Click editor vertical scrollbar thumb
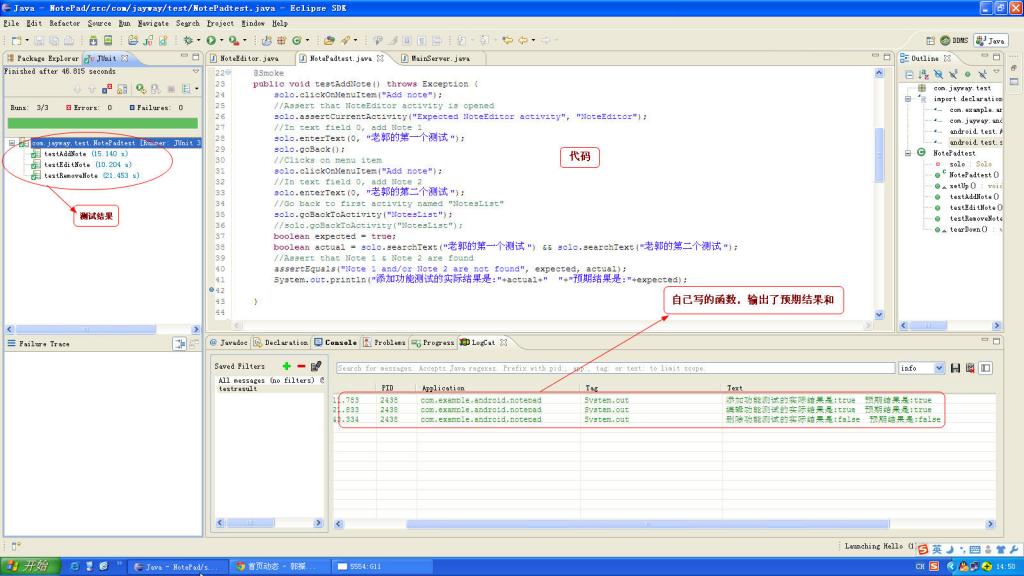 click(879, 155)
